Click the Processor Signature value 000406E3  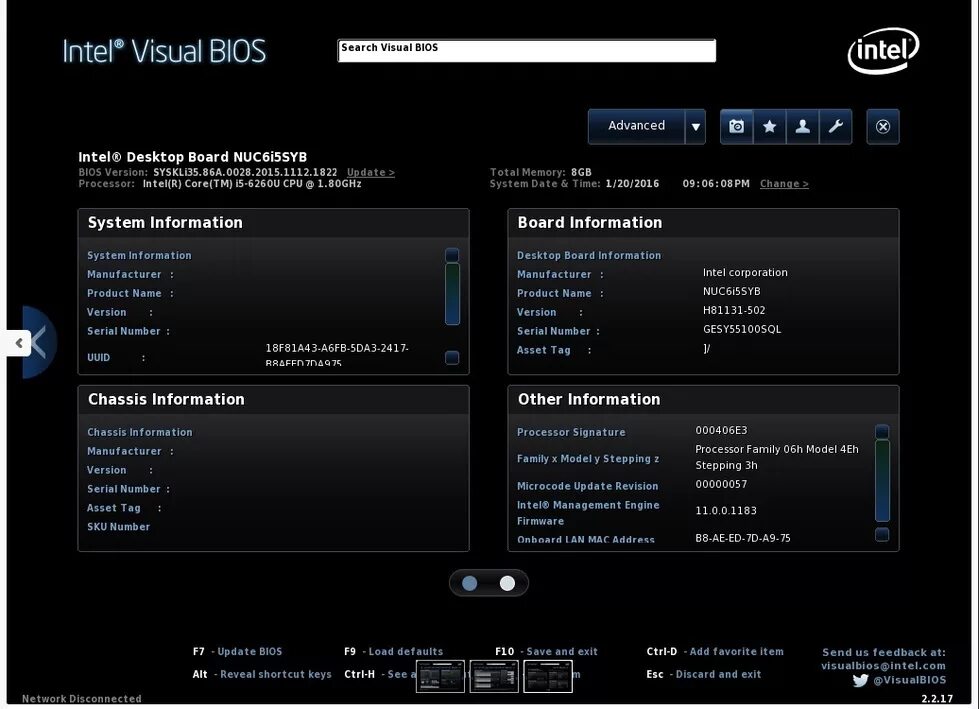click(721, 431)
